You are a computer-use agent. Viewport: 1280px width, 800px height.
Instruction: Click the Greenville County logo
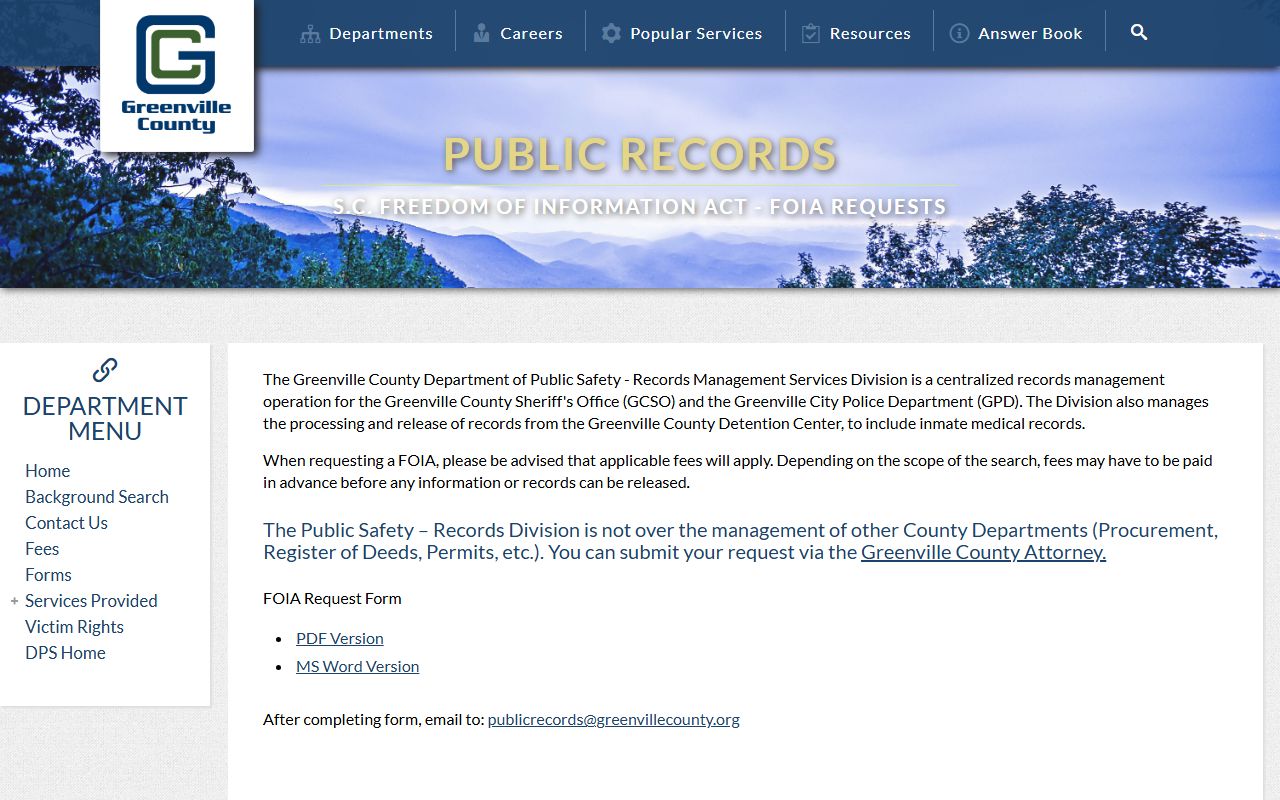[176, 74]
